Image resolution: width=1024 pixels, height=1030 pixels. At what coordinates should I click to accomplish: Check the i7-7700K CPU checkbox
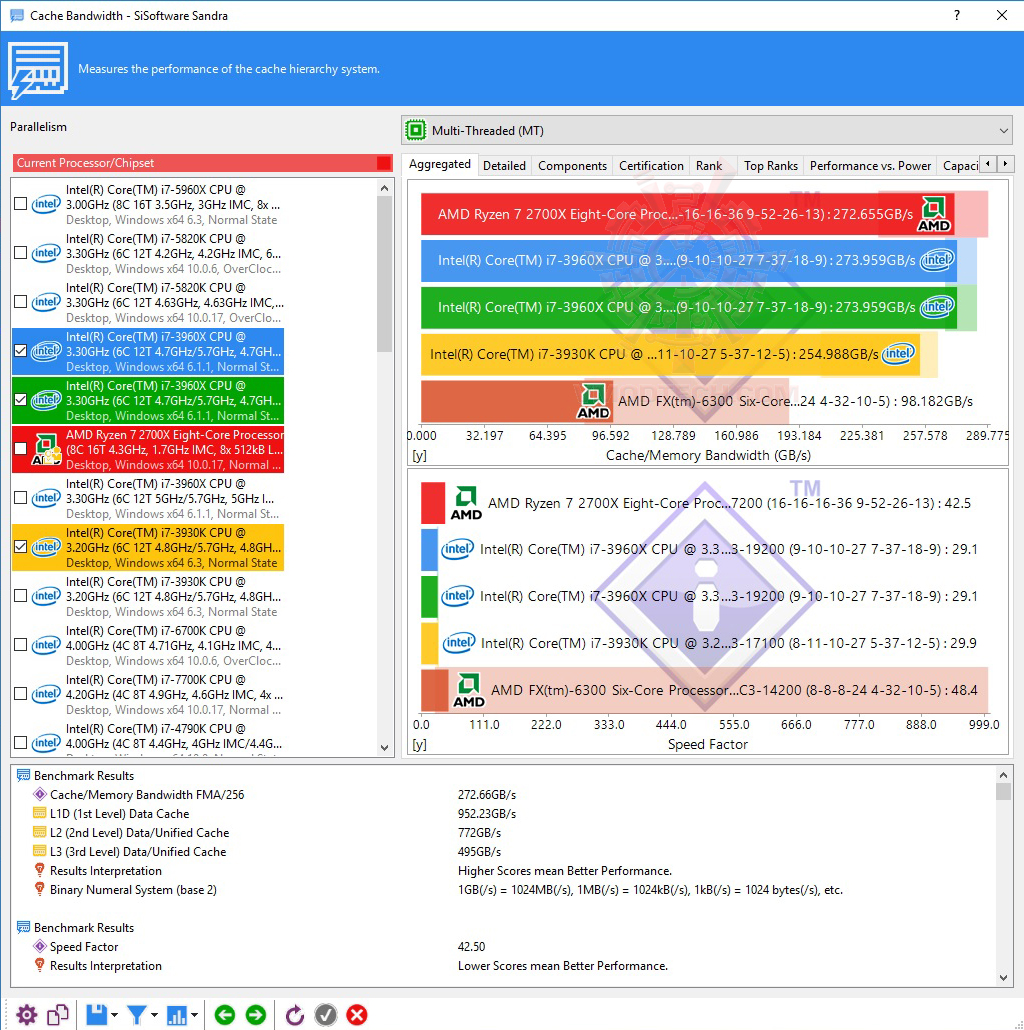click(20, 694)
